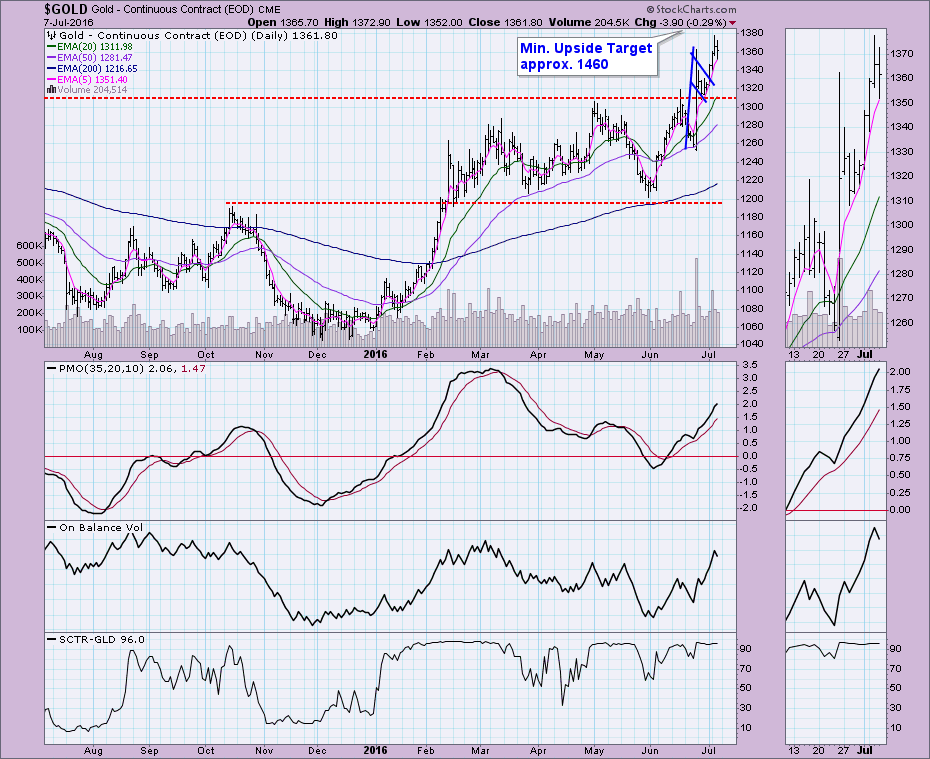Click the On Balance Vol panel label
The height and width of the screenshot is (759, 930).
pos(91,528)
